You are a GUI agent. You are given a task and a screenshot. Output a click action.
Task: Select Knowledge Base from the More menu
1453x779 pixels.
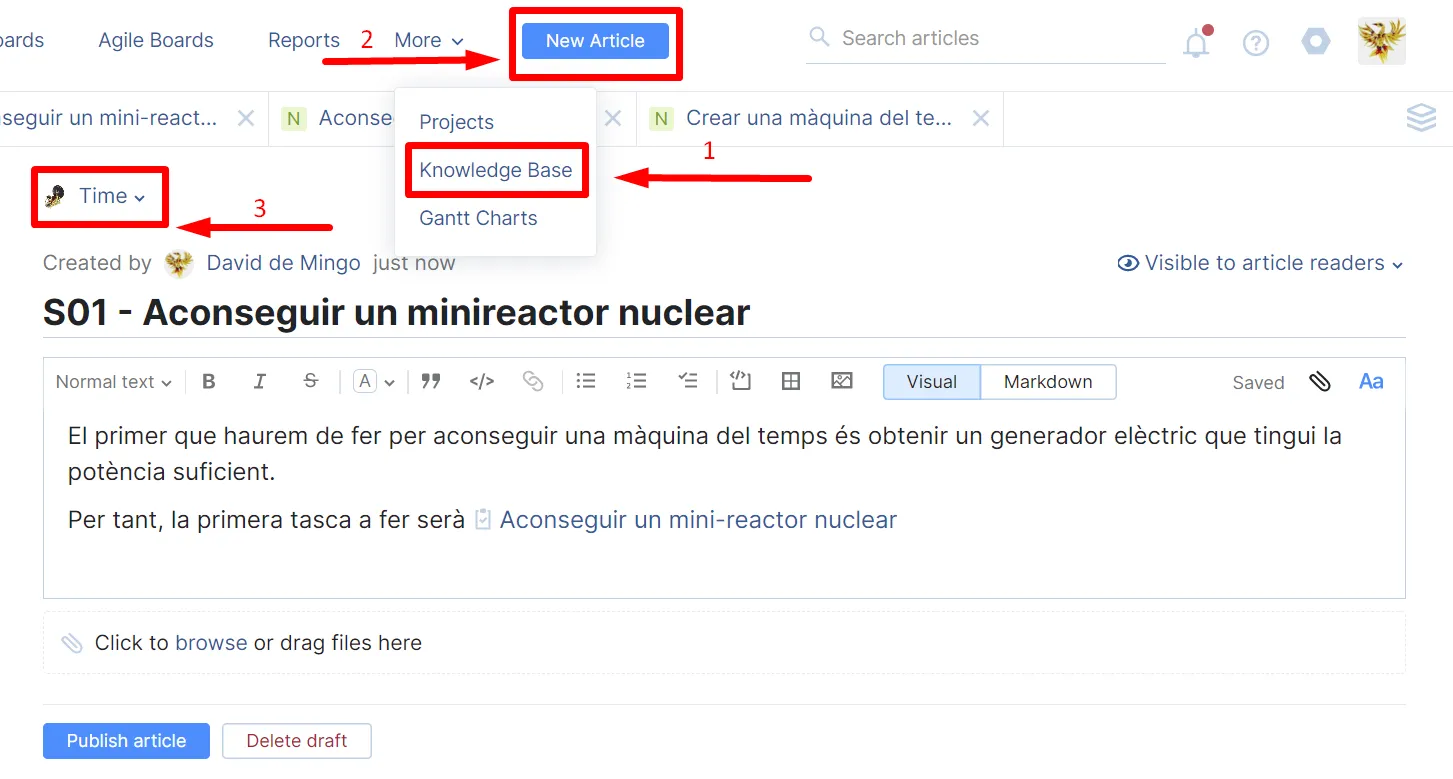point(495,170)
